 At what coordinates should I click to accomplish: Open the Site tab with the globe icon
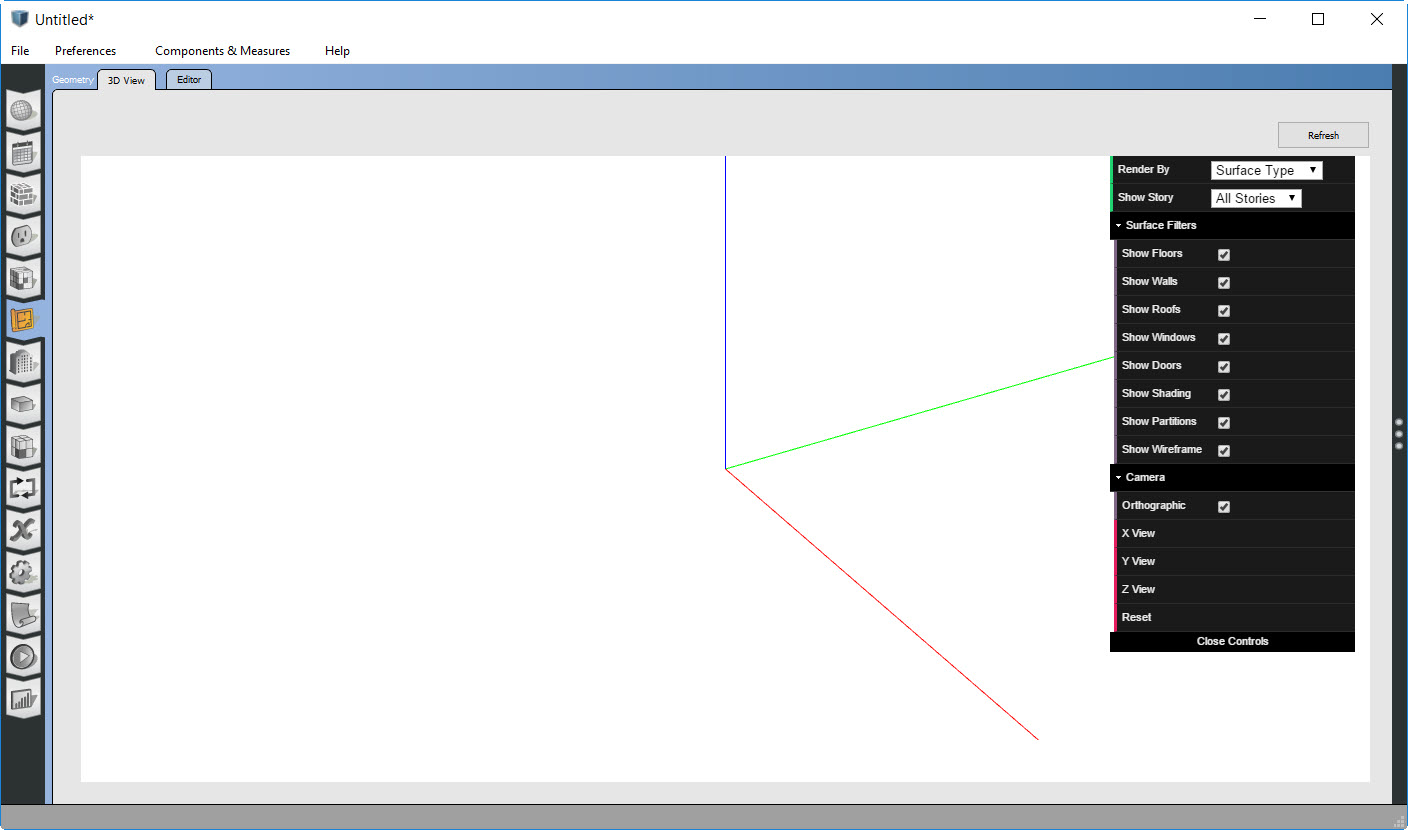[23, 111]
